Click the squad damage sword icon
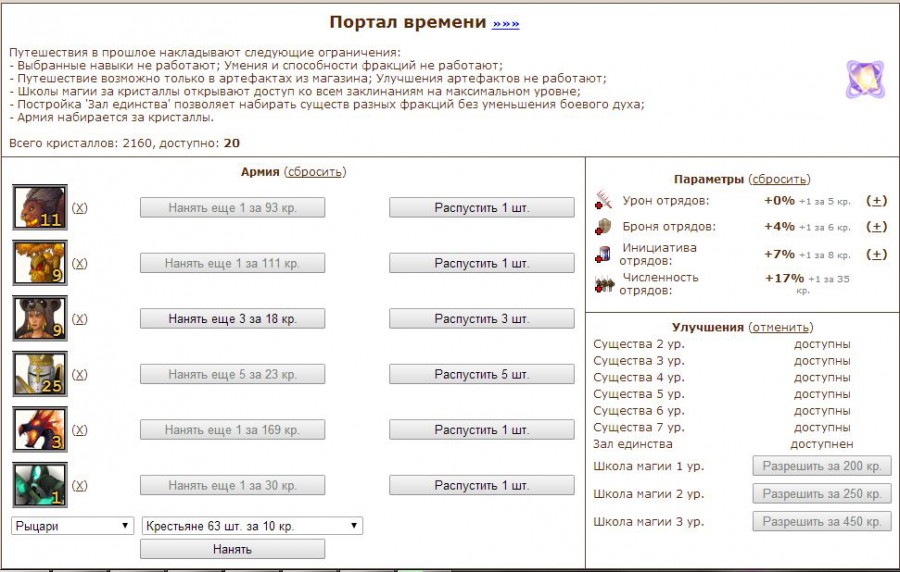 coord(603,200)
